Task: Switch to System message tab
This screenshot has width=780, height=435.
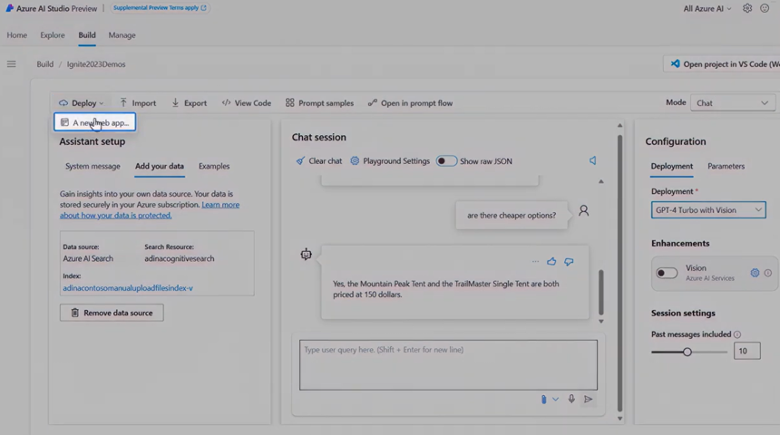Action: point(93,166)
